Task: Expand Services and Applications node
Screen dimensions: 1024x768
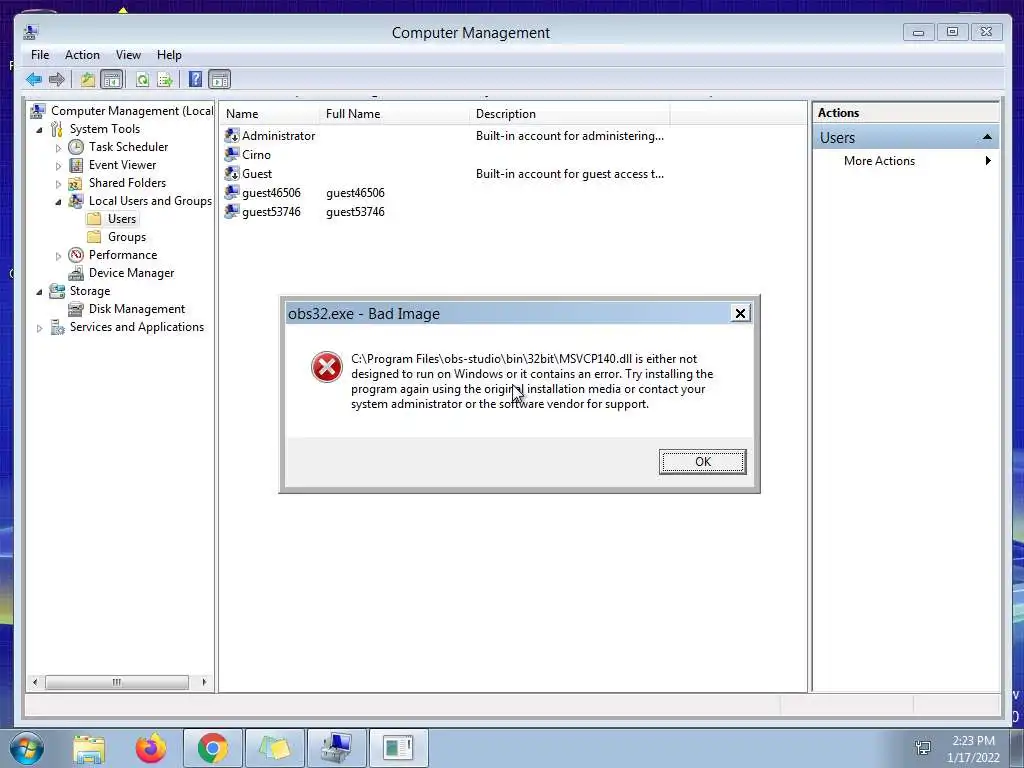Action: pyautogui.click(x=40, y=328)
